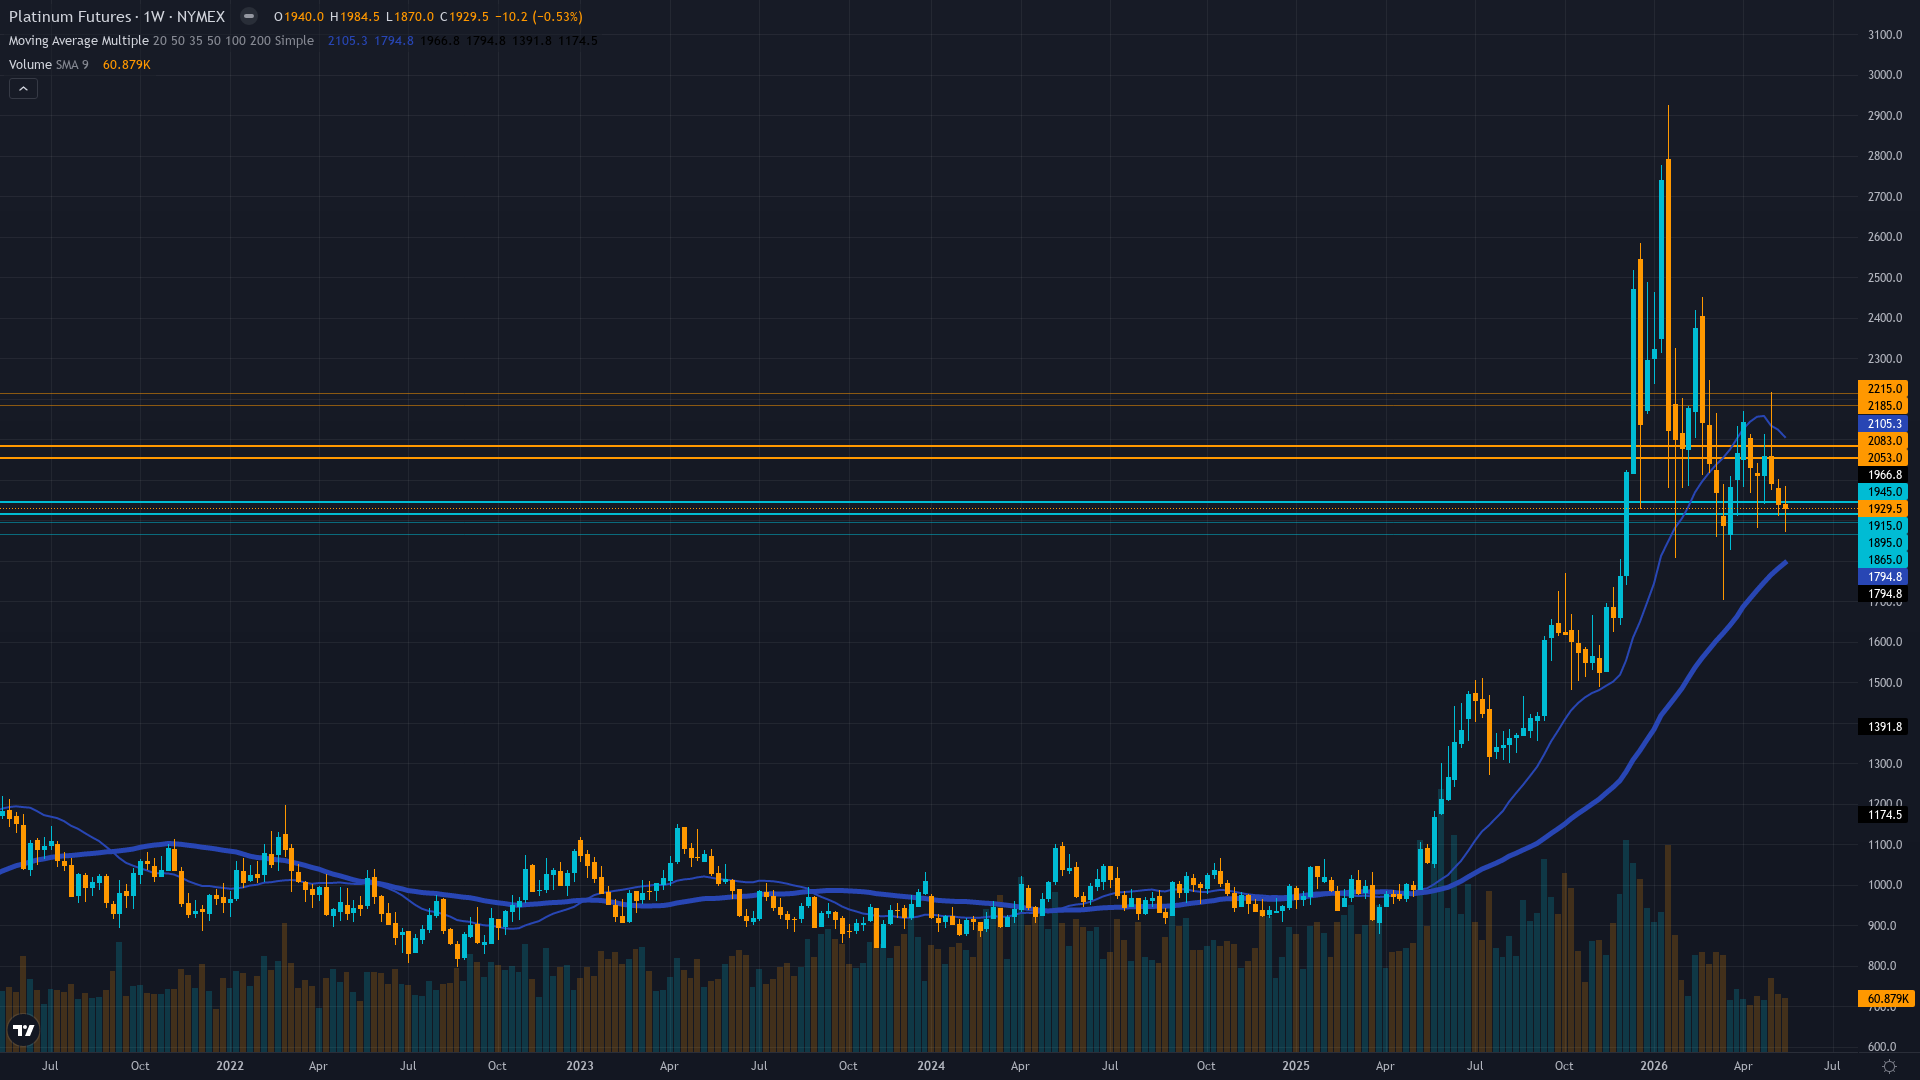Click the 60.879K volume label on price axis
The height and width of the screenshot is (1080, 1920).
pyautogui.click(x=1885, y=999)
